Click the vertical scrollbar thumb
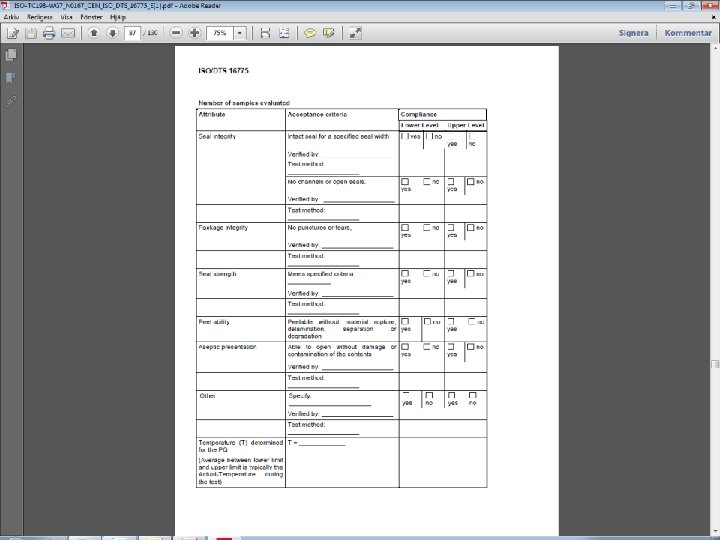Image resolution: width=720 pixels, height=540 pixels. click(x=715, y=364)
